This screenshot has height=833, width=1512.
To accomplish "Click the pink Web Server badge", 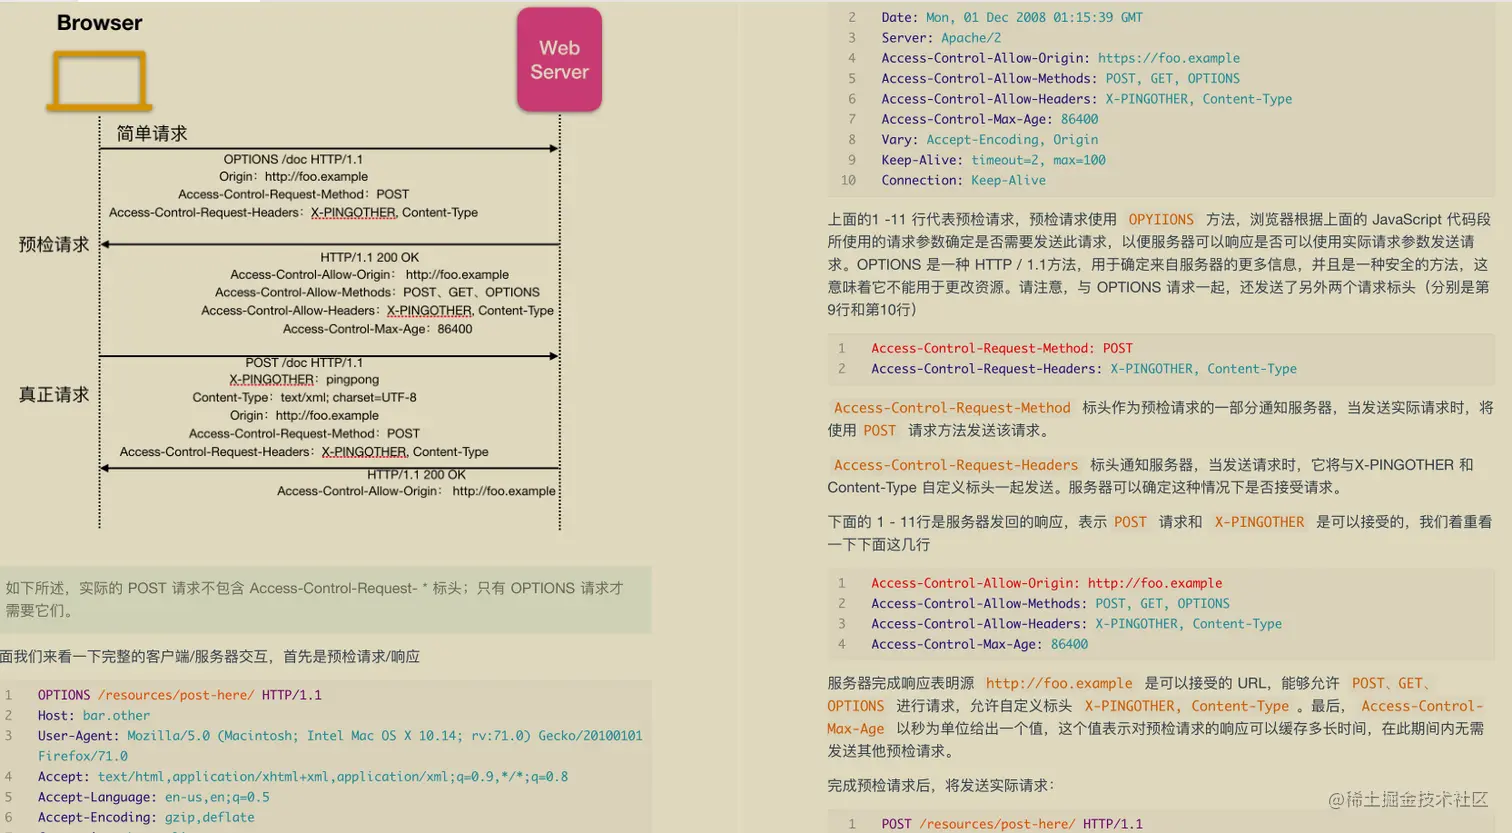I will [559, 58].
